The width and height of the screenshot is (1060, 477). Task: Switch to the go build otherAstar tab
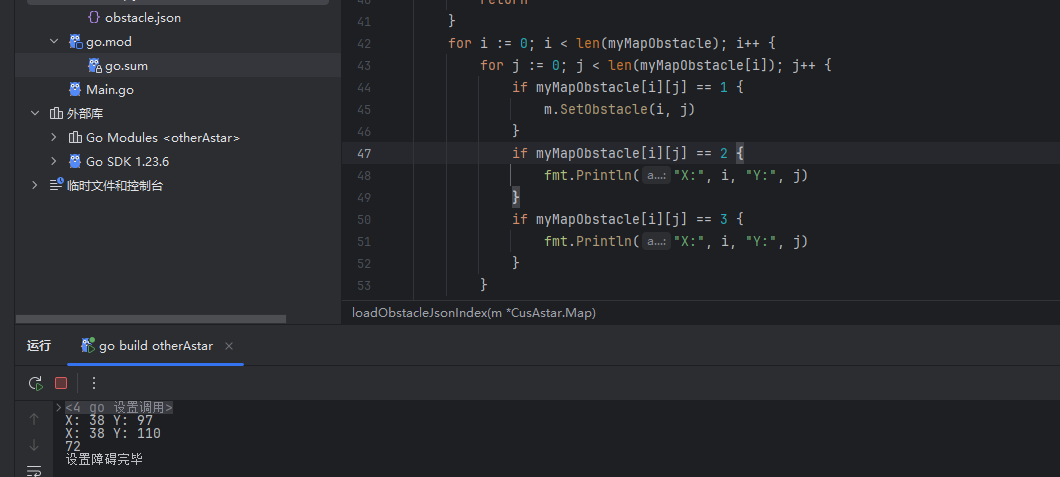pyautogui.click(x=156, y=346)
